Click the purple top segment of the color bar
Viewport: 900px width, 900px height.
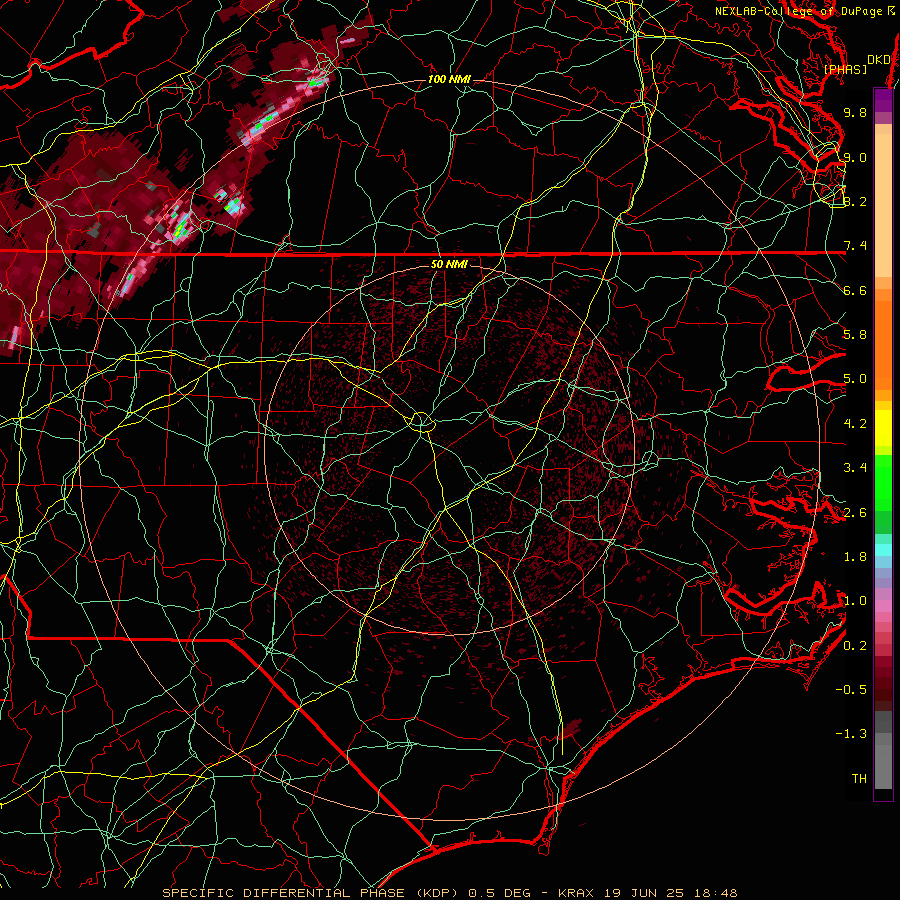(883, 100)
